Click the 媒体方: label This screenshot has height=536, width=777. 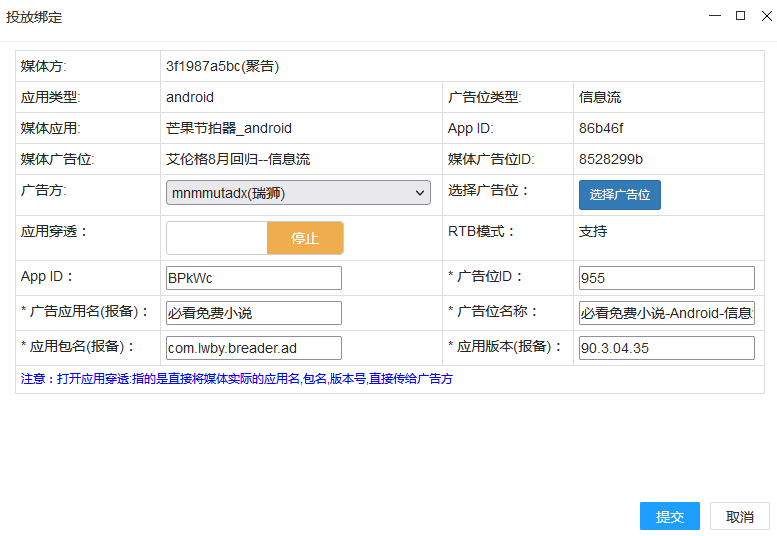[43, 66]
